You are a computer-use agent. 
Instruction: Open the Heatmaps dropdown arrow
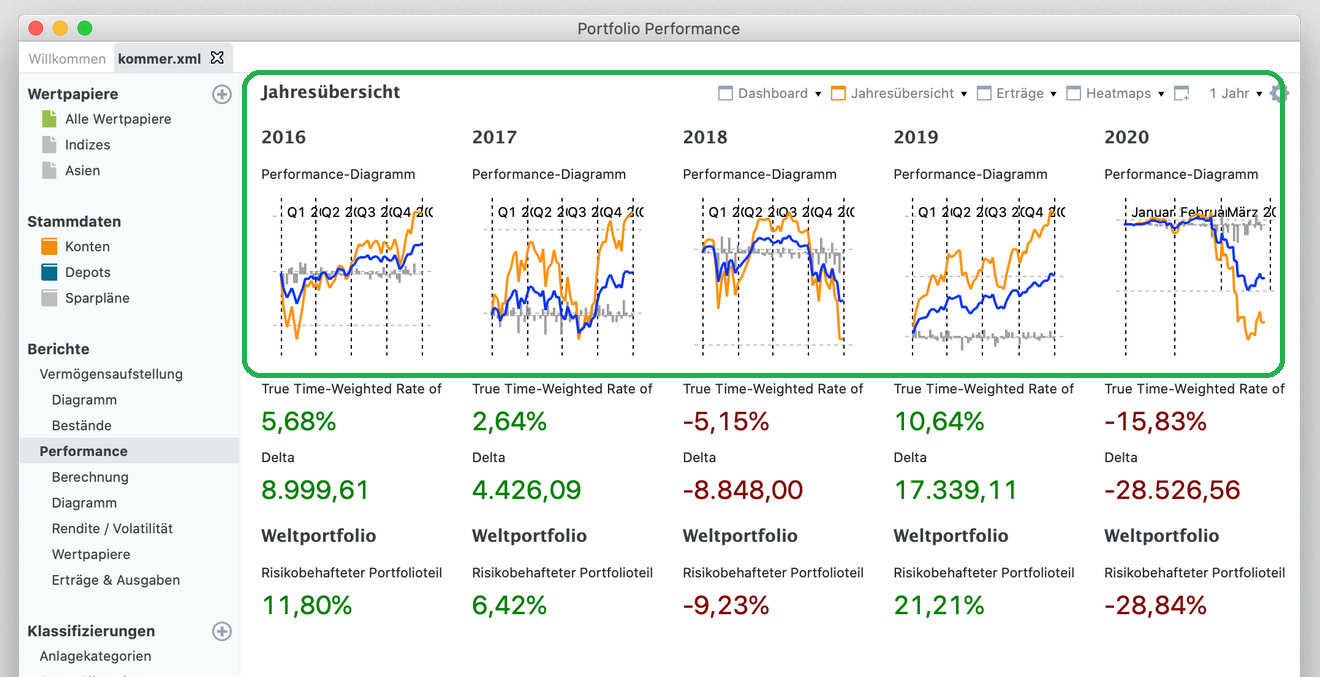pos(1161,94)
